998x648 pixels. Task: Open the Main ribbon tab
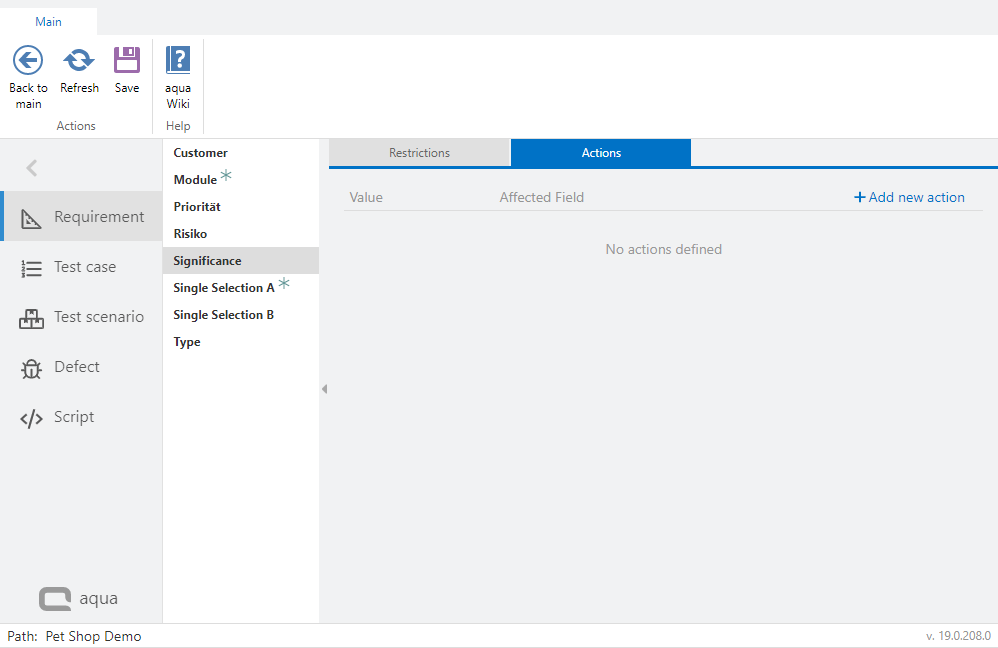[48, 22]
